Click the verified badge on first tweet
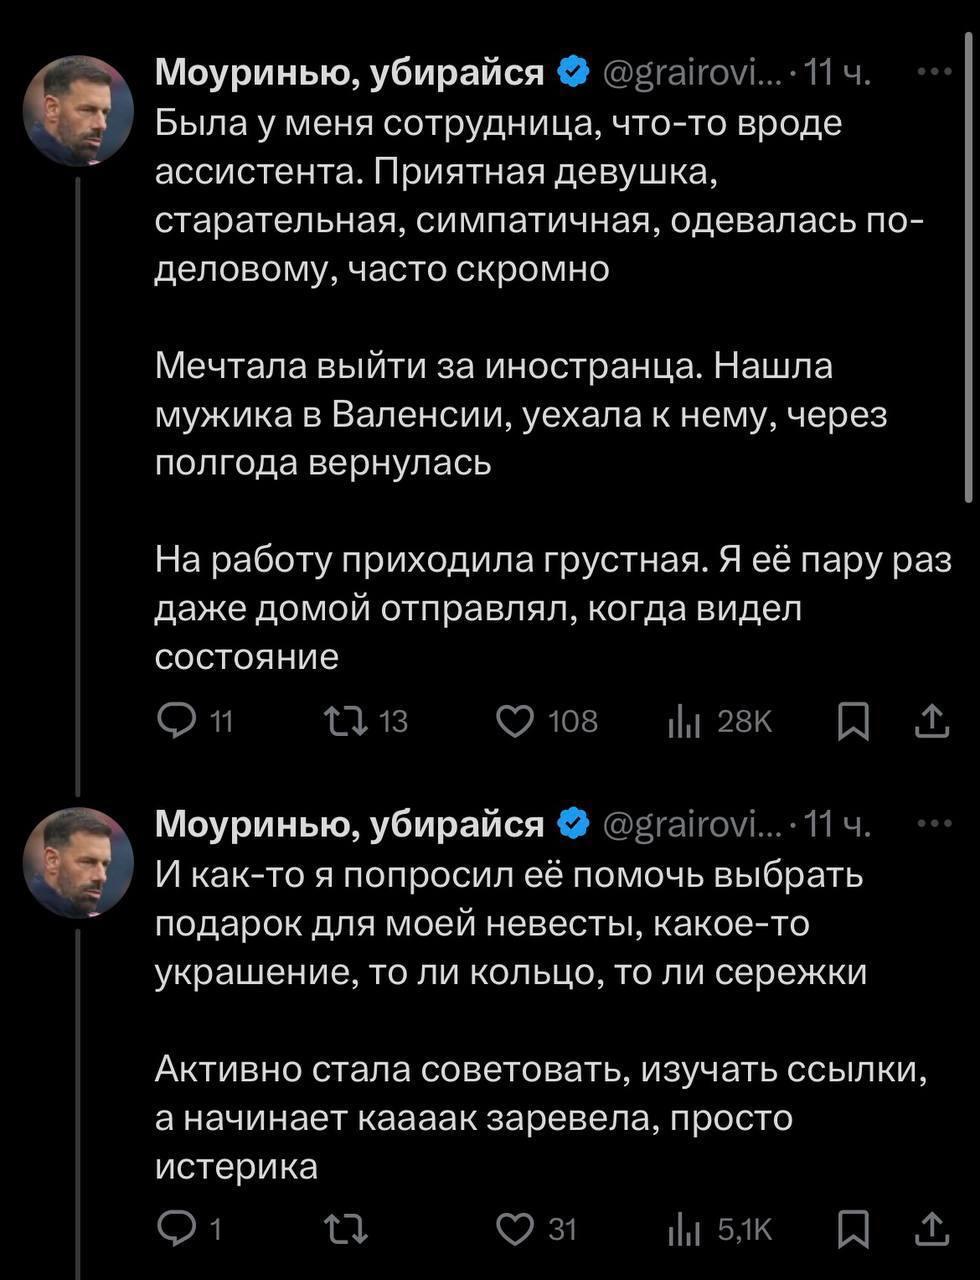 (x=572, y=72)
